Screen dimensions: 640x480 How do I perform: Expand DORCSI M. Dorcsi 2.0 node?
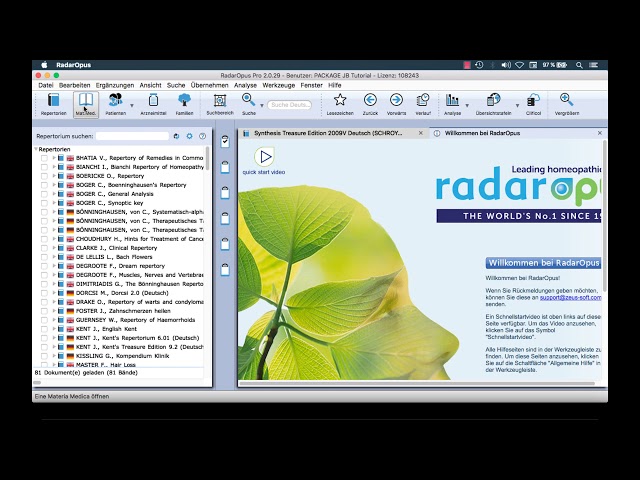tap(53, 293)
